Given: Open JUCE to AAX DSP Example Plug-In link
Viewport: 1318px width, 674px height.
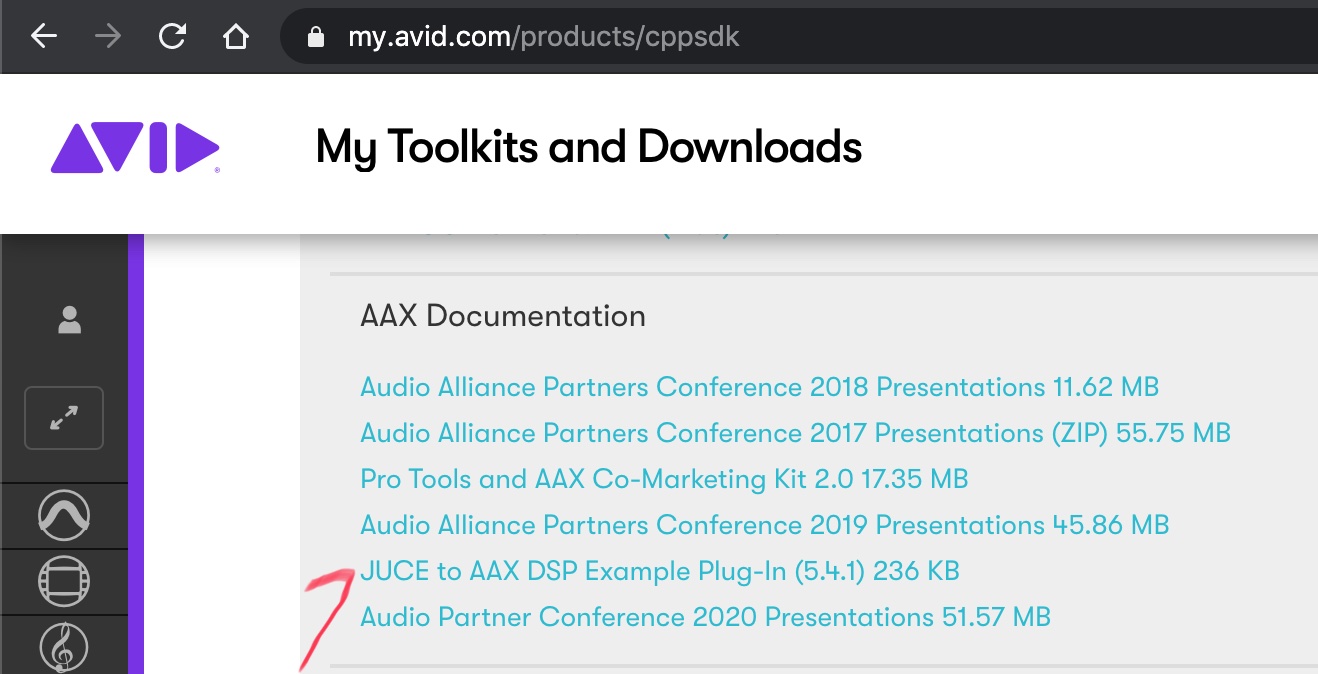Looking at the screenshot, I should tap(659, 571).
